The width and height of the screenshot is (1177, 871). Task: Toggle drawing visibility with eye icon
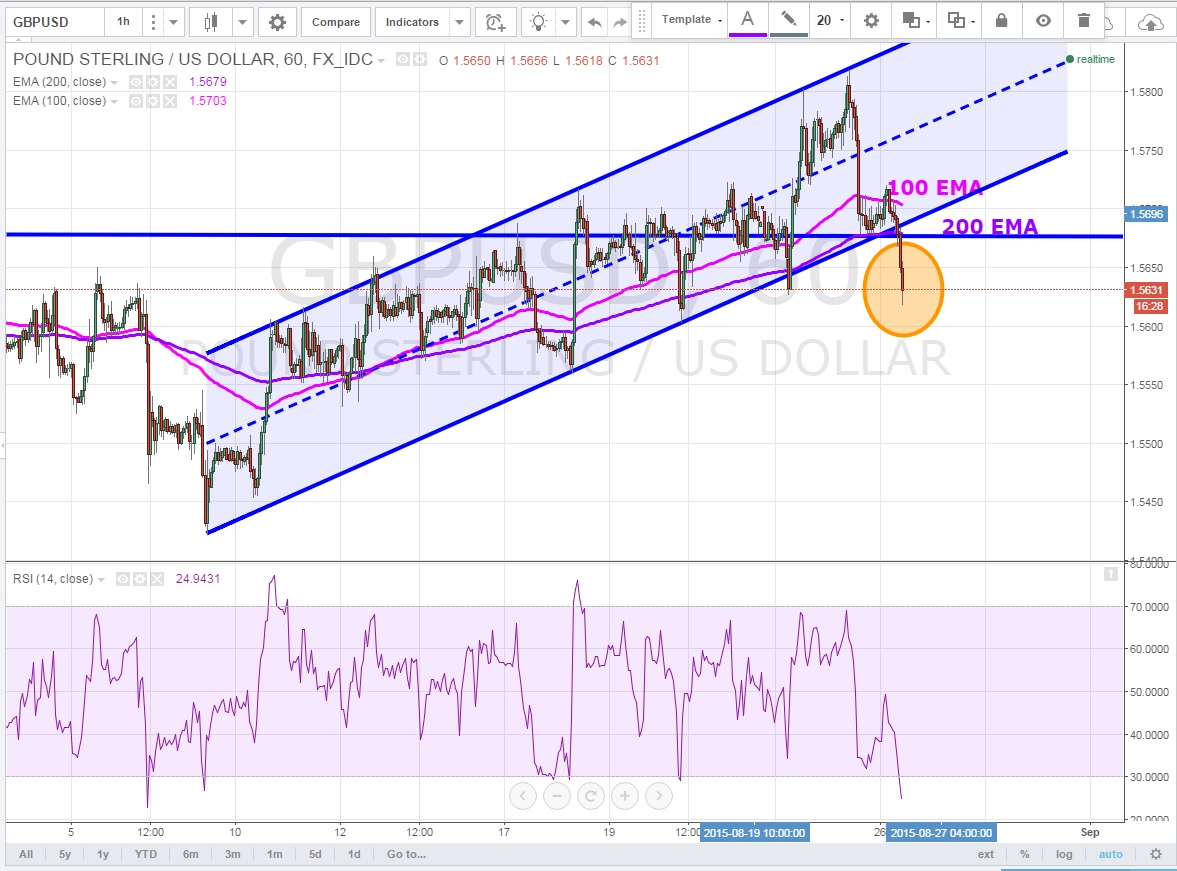[1043, 20]
